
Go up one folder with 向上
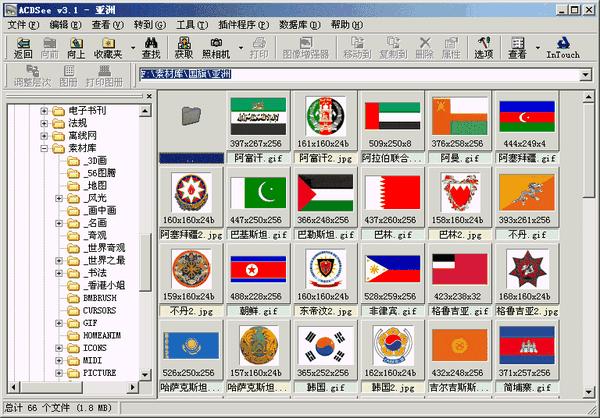(76, 46)
